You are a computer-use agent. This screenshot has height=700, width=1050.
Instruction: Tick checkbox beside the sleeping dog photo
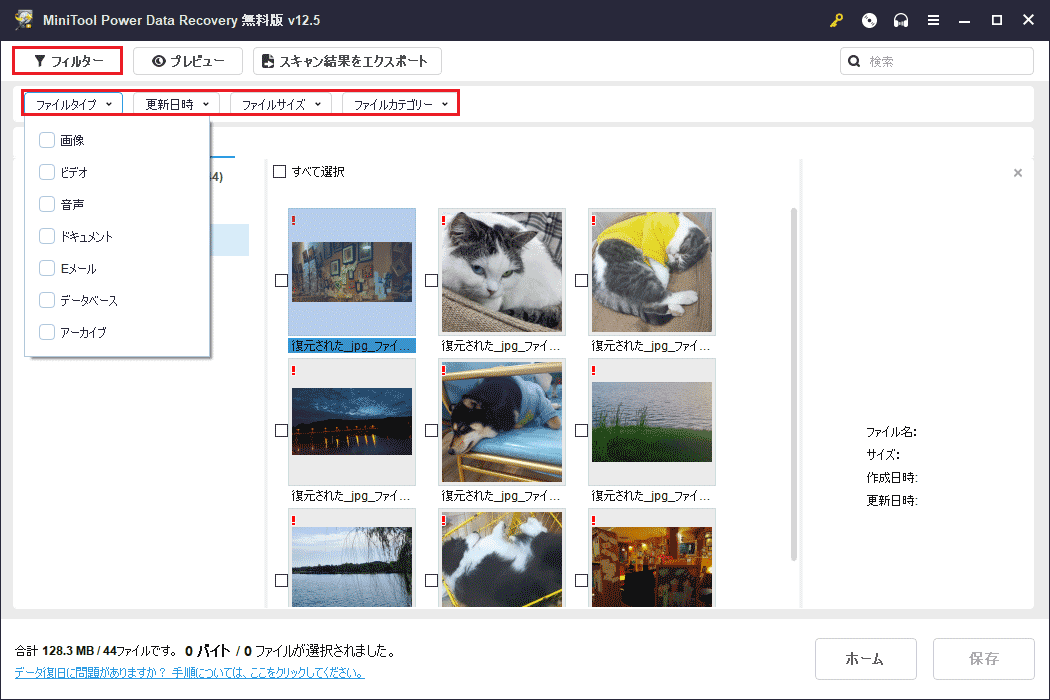pos(431,431)
